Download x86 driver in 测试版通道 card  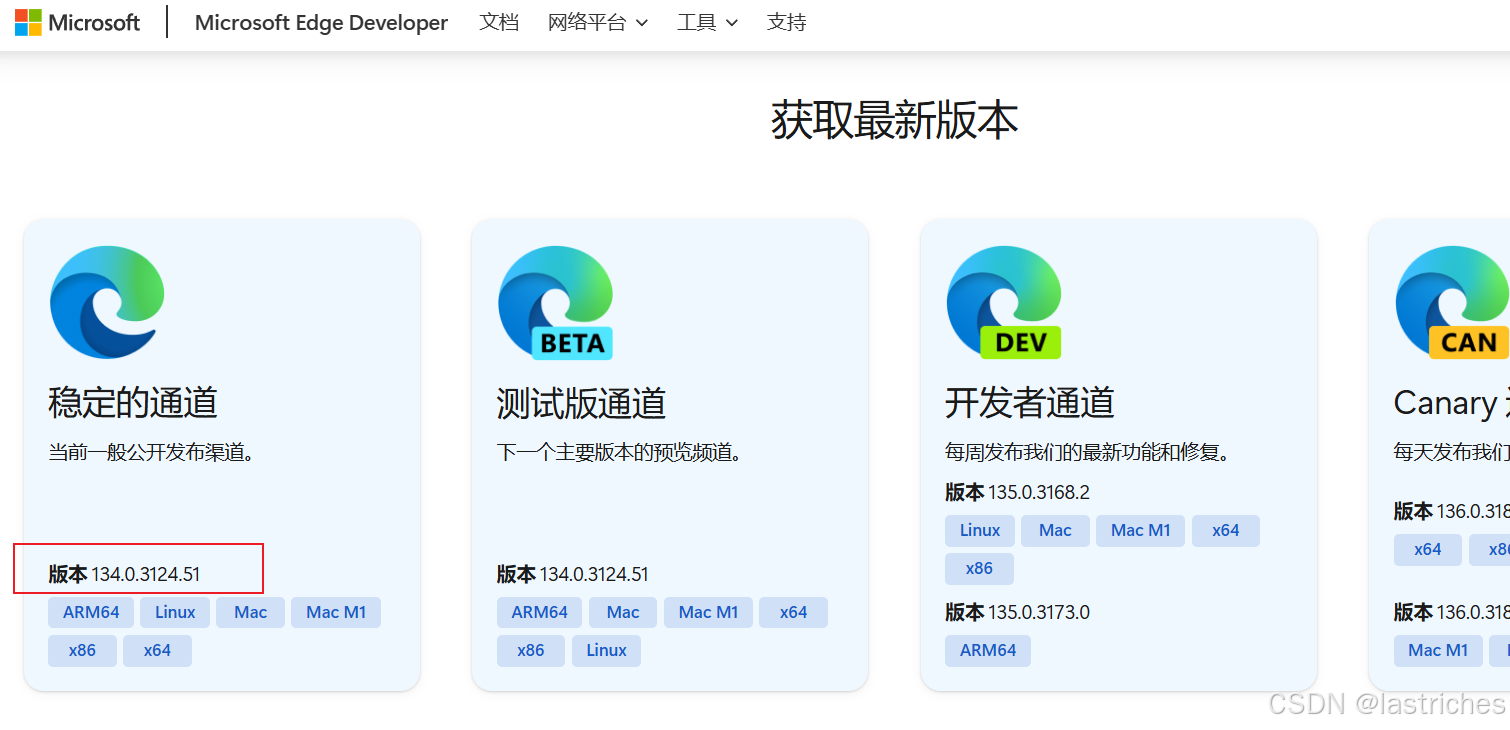click(531, 650)
